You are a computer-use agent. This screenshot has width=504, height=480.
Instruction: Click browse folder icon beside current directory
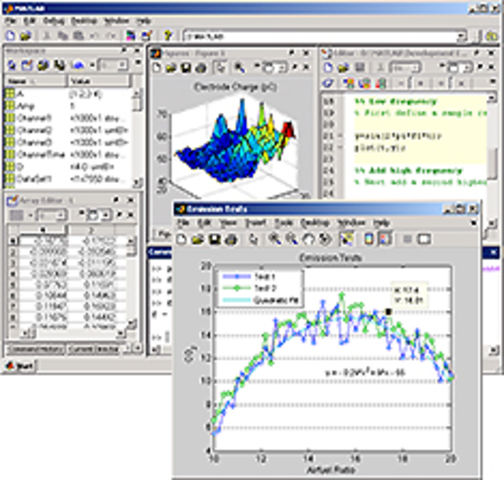[491, 36]
